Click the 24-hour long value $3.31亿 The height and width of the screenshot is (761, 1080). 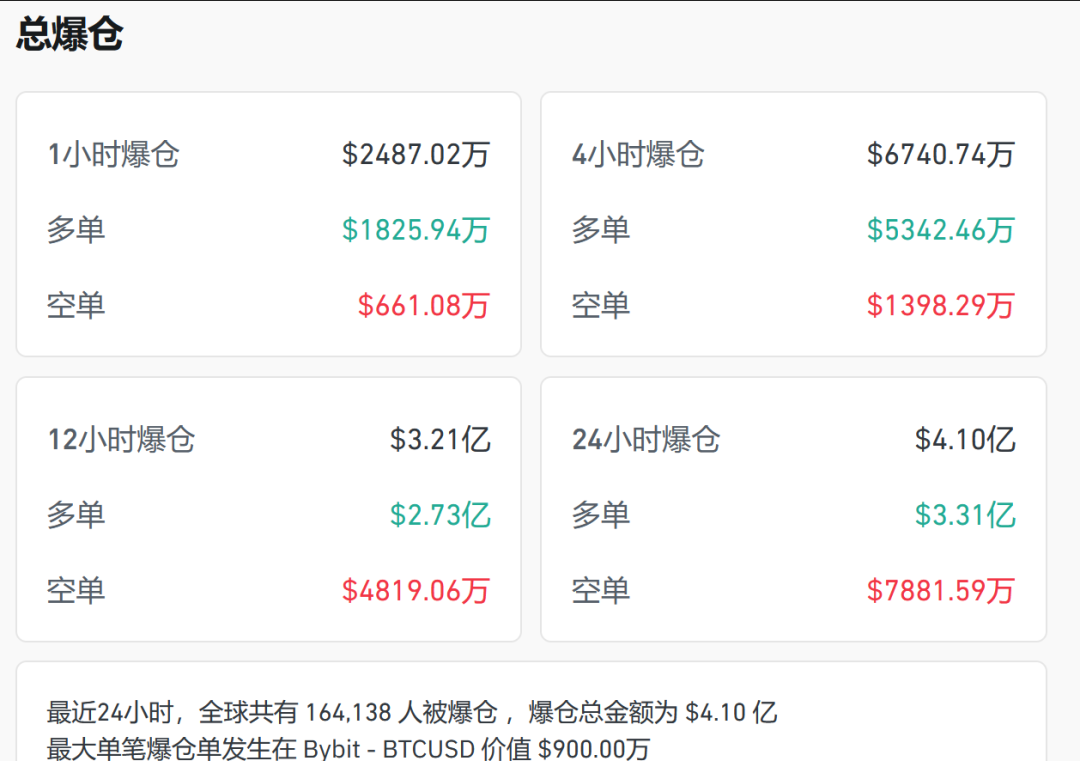[965, 515]
